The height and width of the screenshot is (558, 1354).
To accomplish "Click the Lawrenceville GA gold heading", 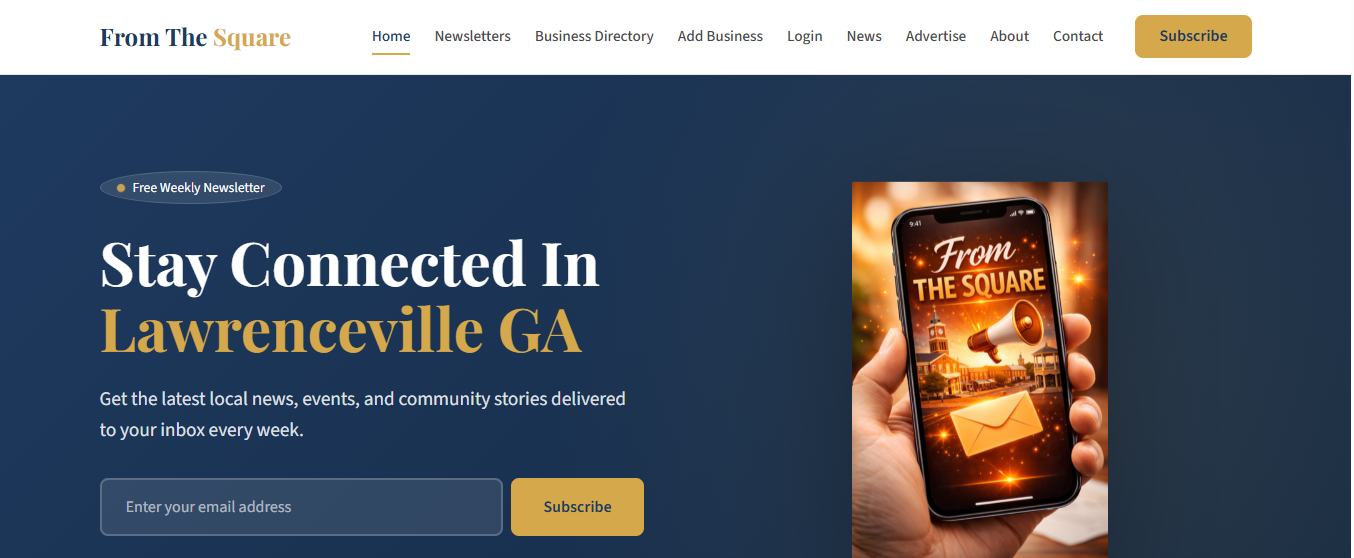I will tap(341, 331).
